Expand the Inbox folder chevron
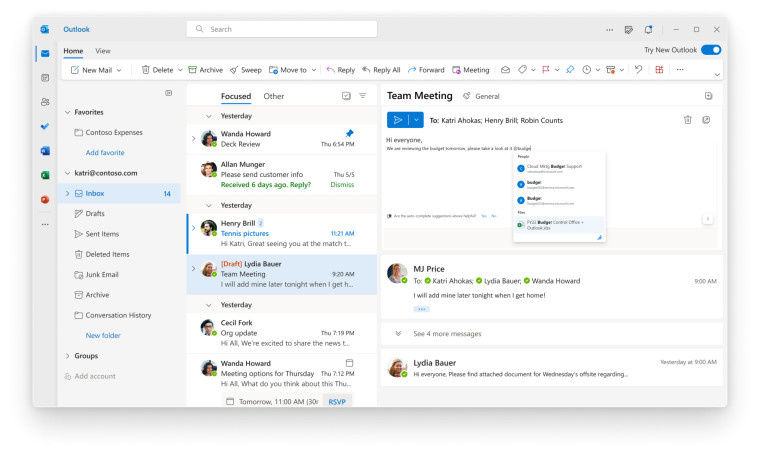 [67, 193]
